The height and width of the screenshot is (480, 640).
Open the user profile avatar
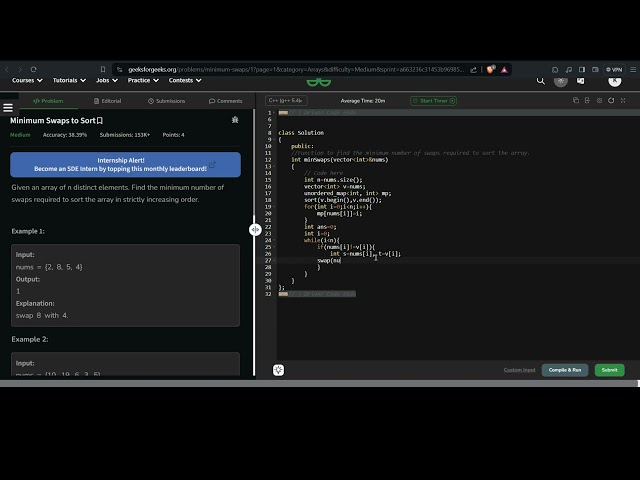point(615,80)
